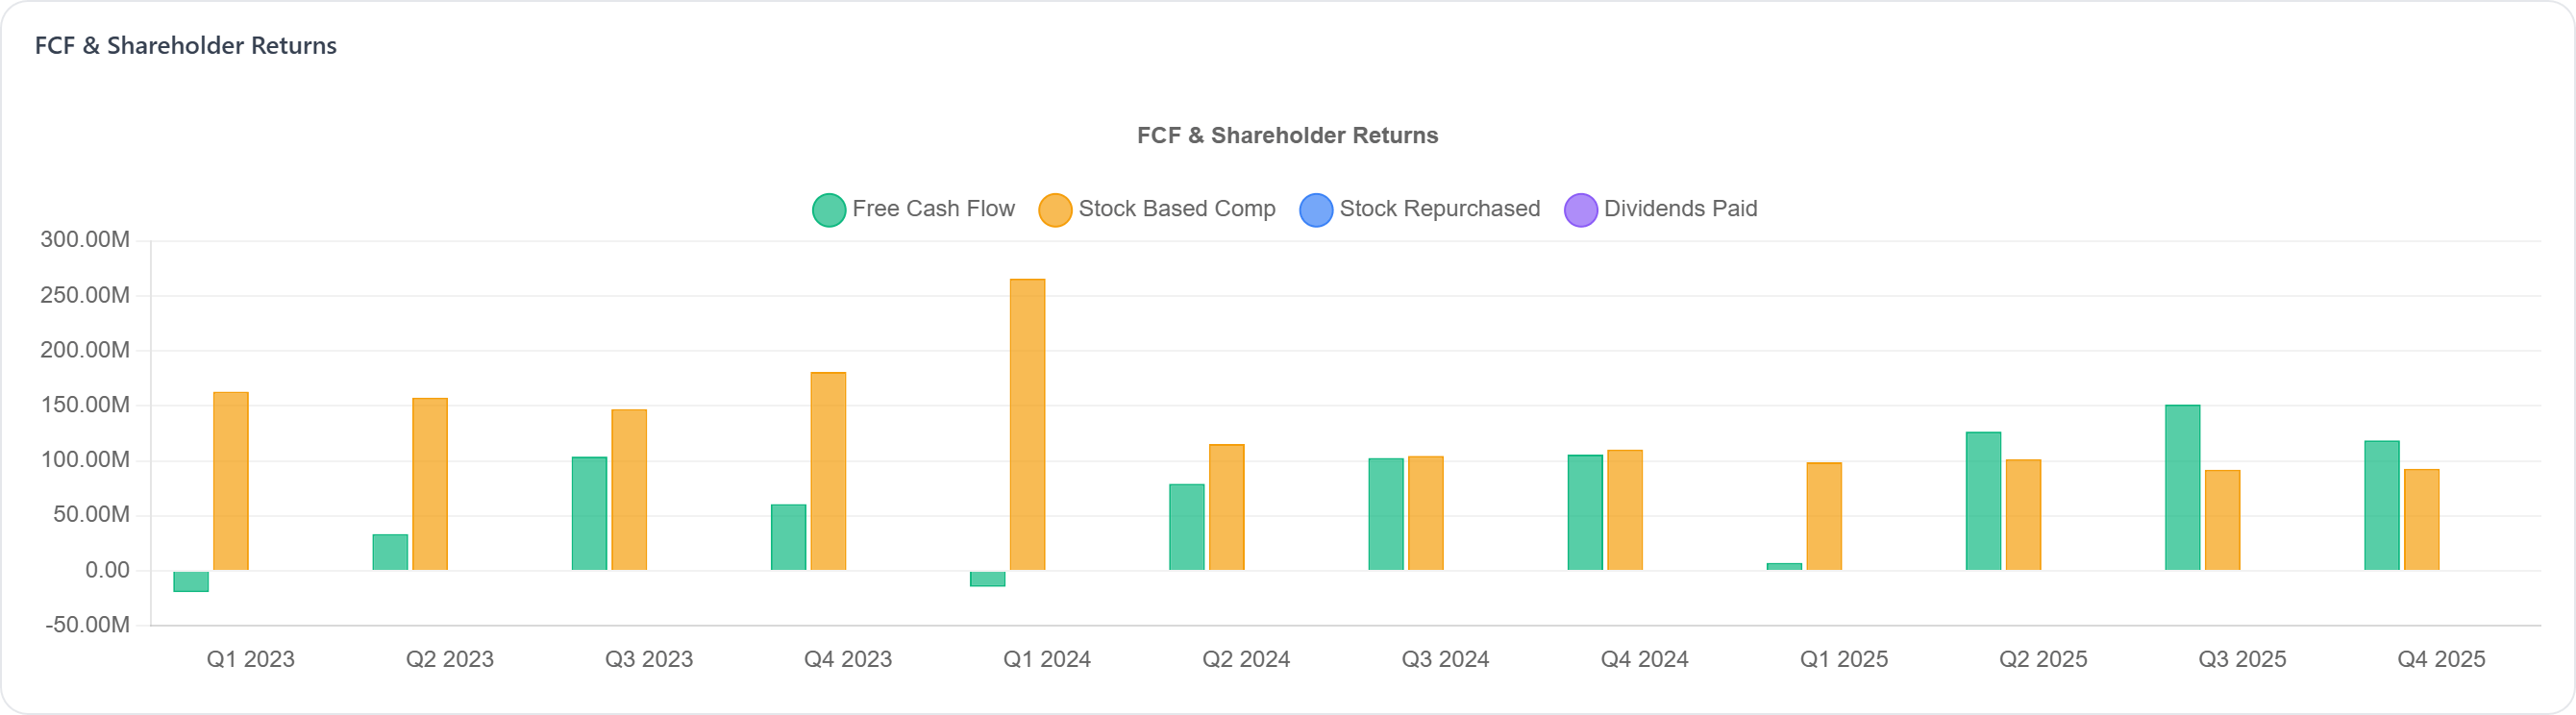
Task: Toggle the Free Cash Flow legend circle
Action: pyautogui.click(x=829, y=210)
